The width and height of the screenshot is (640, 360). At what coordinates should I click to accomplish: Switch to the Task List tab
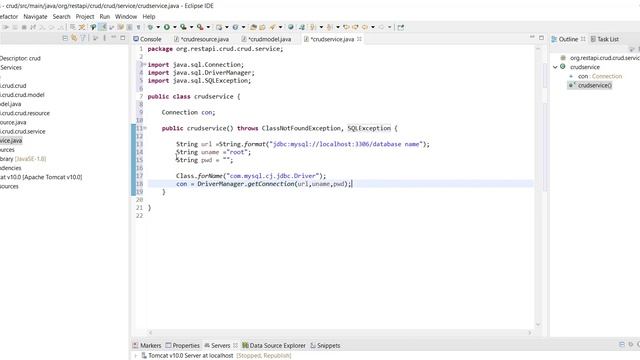pyautogui.click(x=604, y=39)
